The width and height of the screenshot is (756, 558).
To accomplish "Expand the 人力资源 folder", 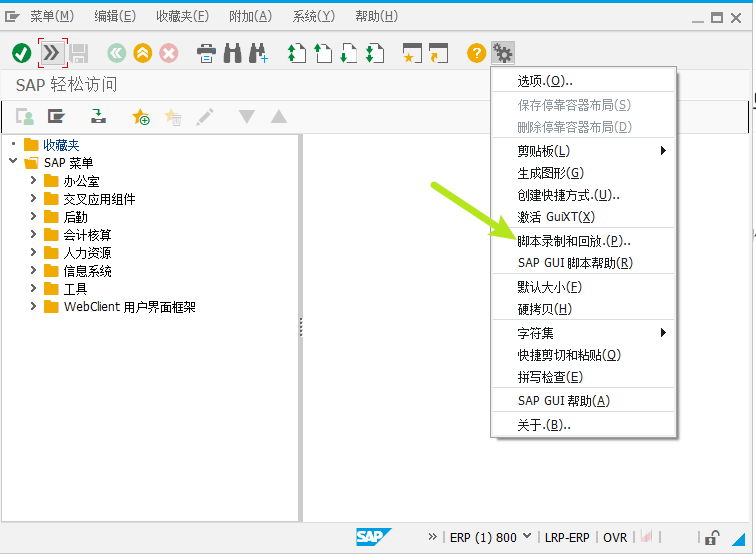I will pos(33,252).
